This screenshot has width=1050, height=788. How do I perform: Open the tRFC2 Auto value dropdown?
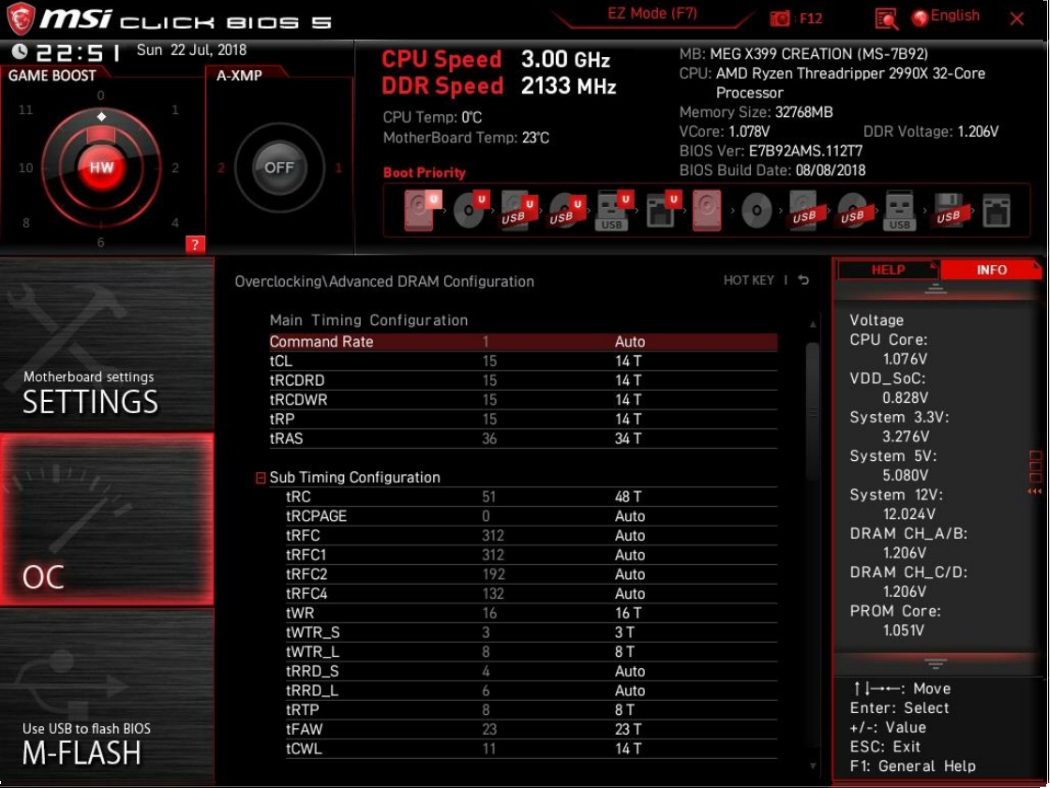630,574
